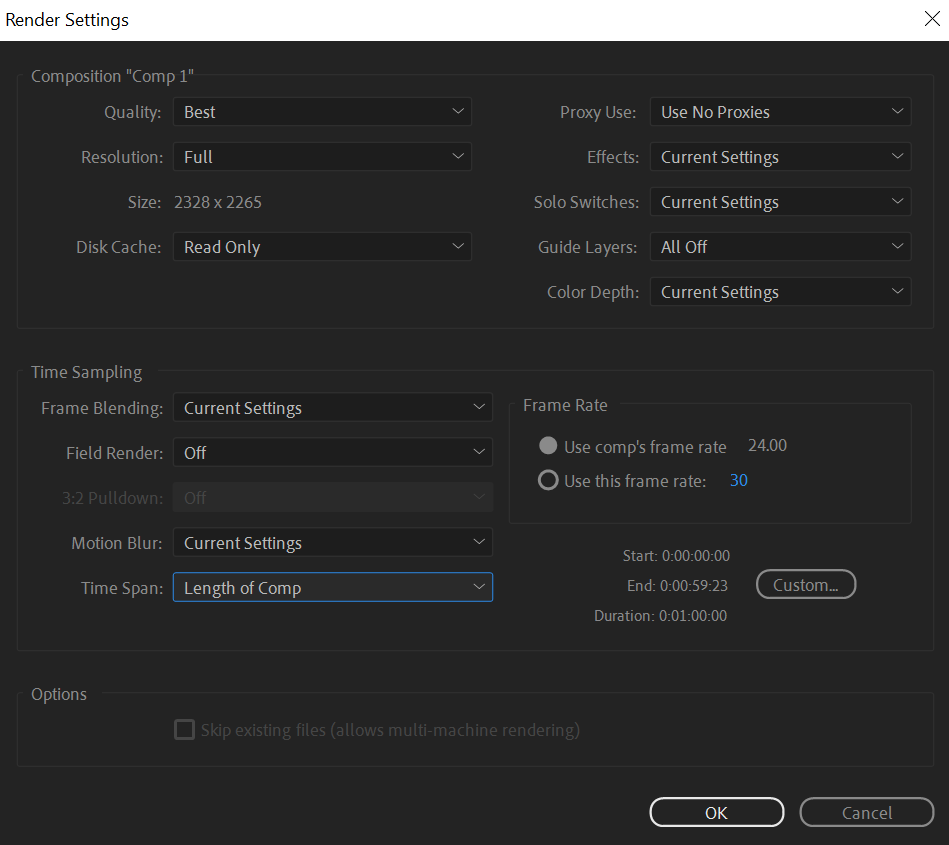The height and width of the screenshot is (845, 949).
Task: Open the Field Render dropdown
Action: (x=332, y=453)
